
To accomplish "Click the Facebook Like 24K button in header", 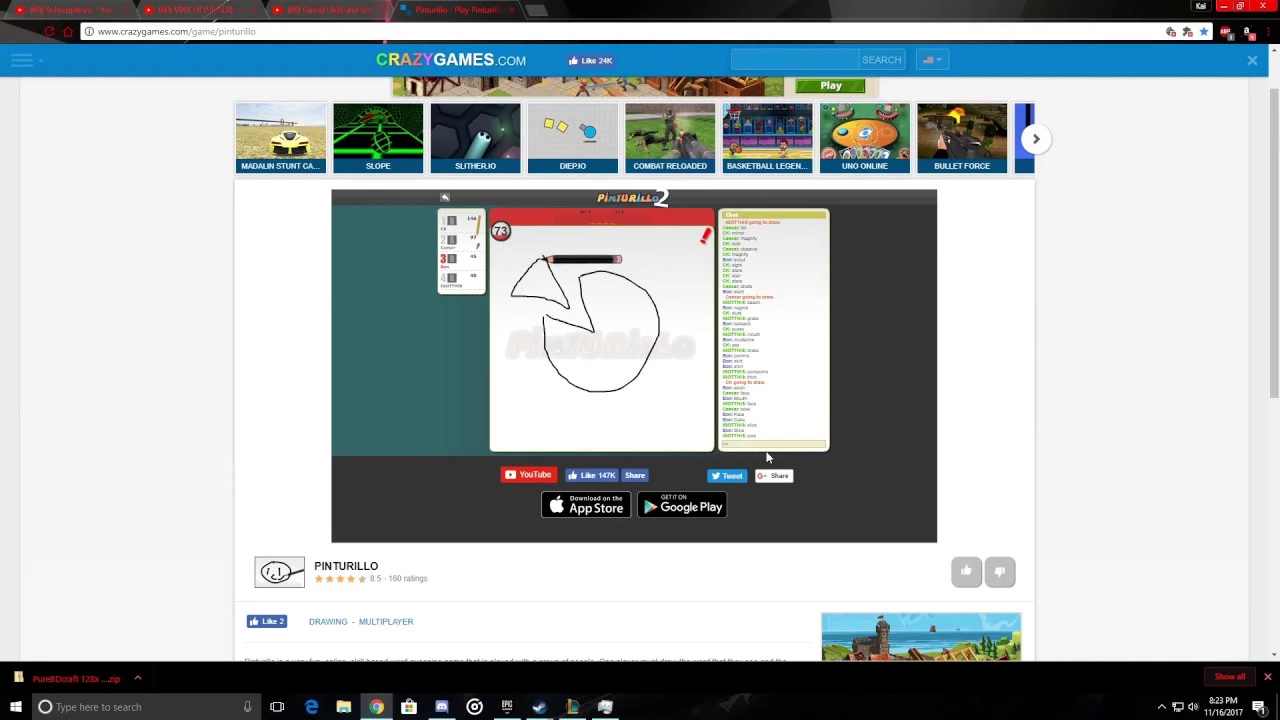I will click(590, 60).
